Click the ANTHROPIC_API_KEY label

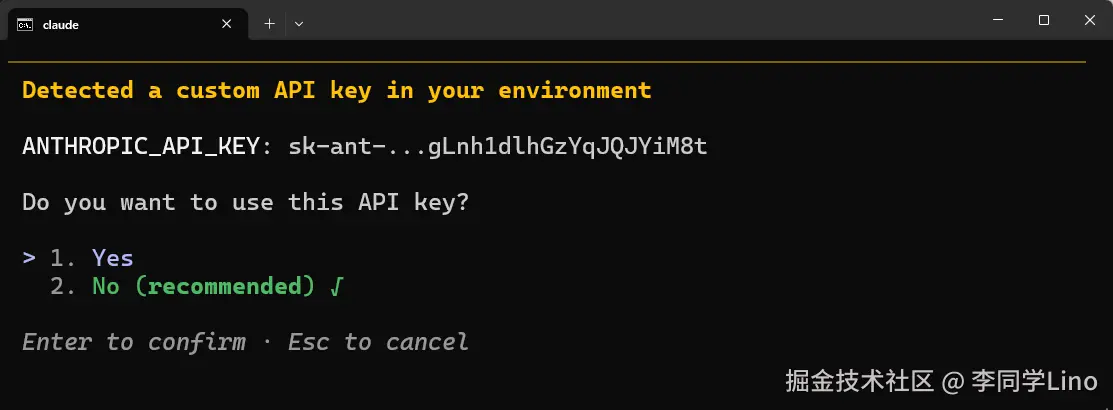point(140,146)
